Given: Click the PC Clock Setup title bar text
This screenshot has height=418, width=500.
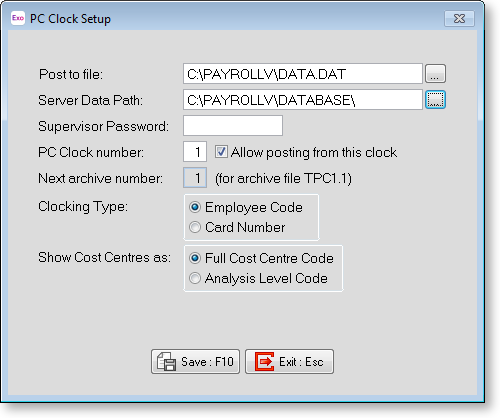Looking at the screenshot, I should 70,19.
